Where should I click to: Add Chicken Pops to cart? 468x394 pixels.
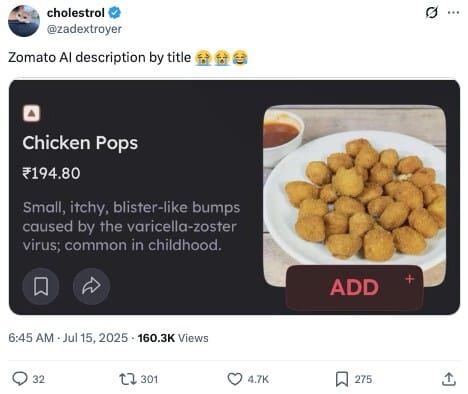[x=354, y=287]
